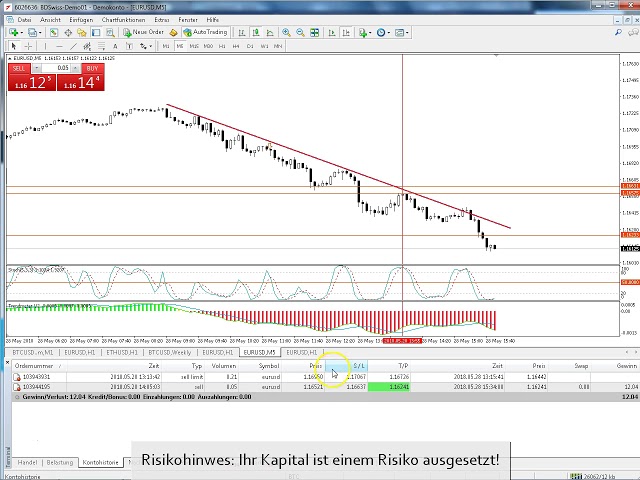Expand the templates dropdown arrow
This screenshot has height=480, width=640.
pyautogui.click(x=407, y=33)
